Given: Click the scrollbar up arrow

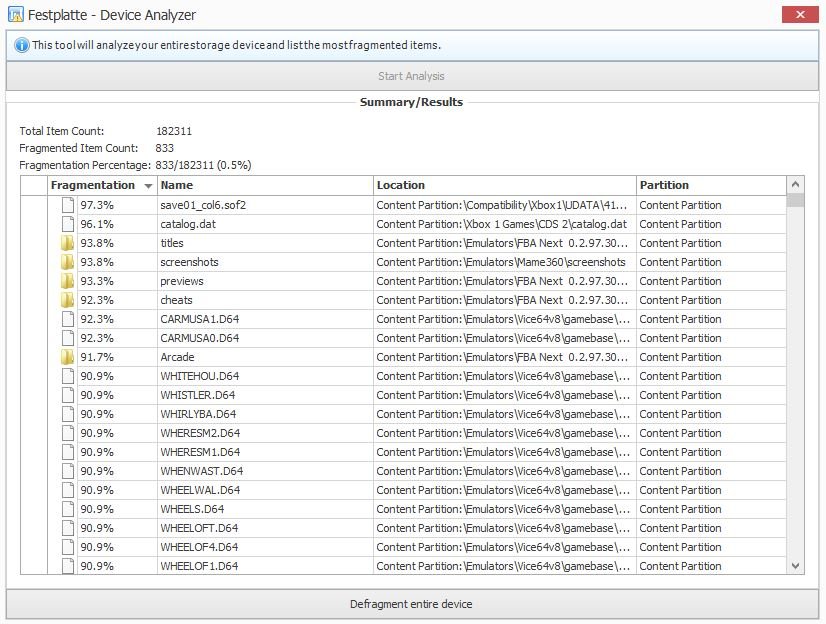Looking at the screenshot, I should click(795, 184).
